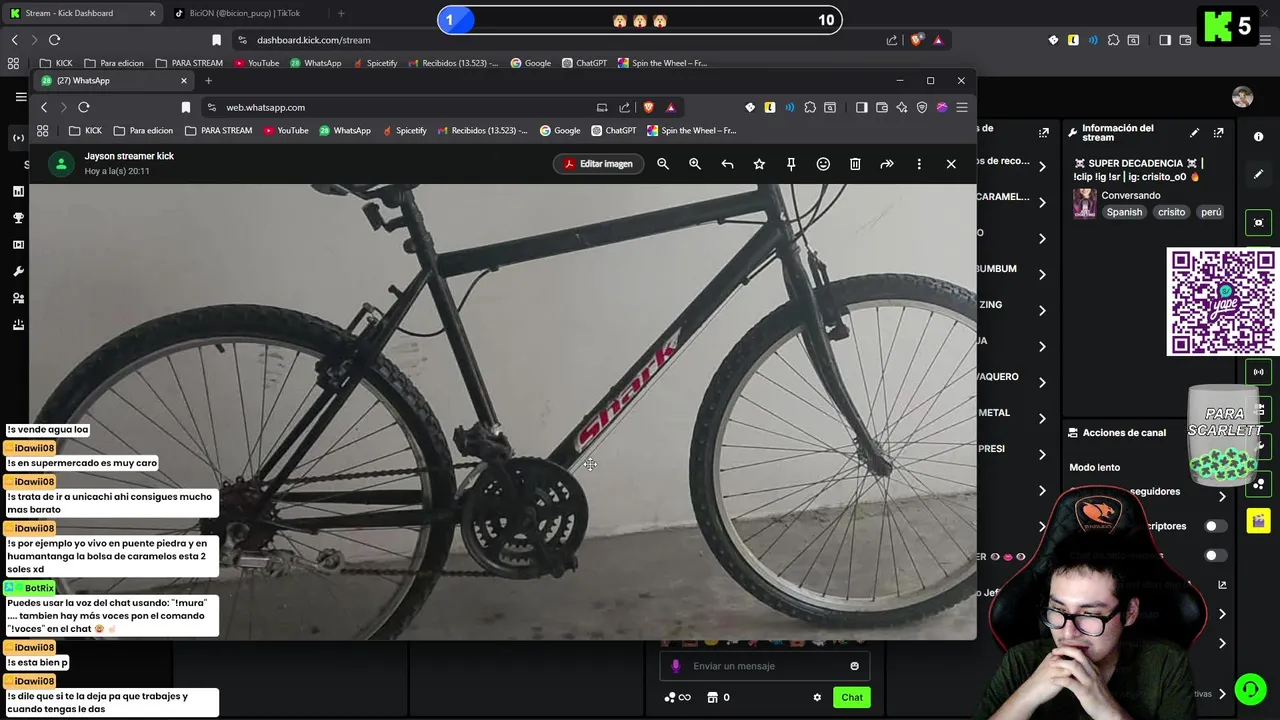Open new tab in WhatsApp window
This screenshot has height=720, width=1280.
208,80
